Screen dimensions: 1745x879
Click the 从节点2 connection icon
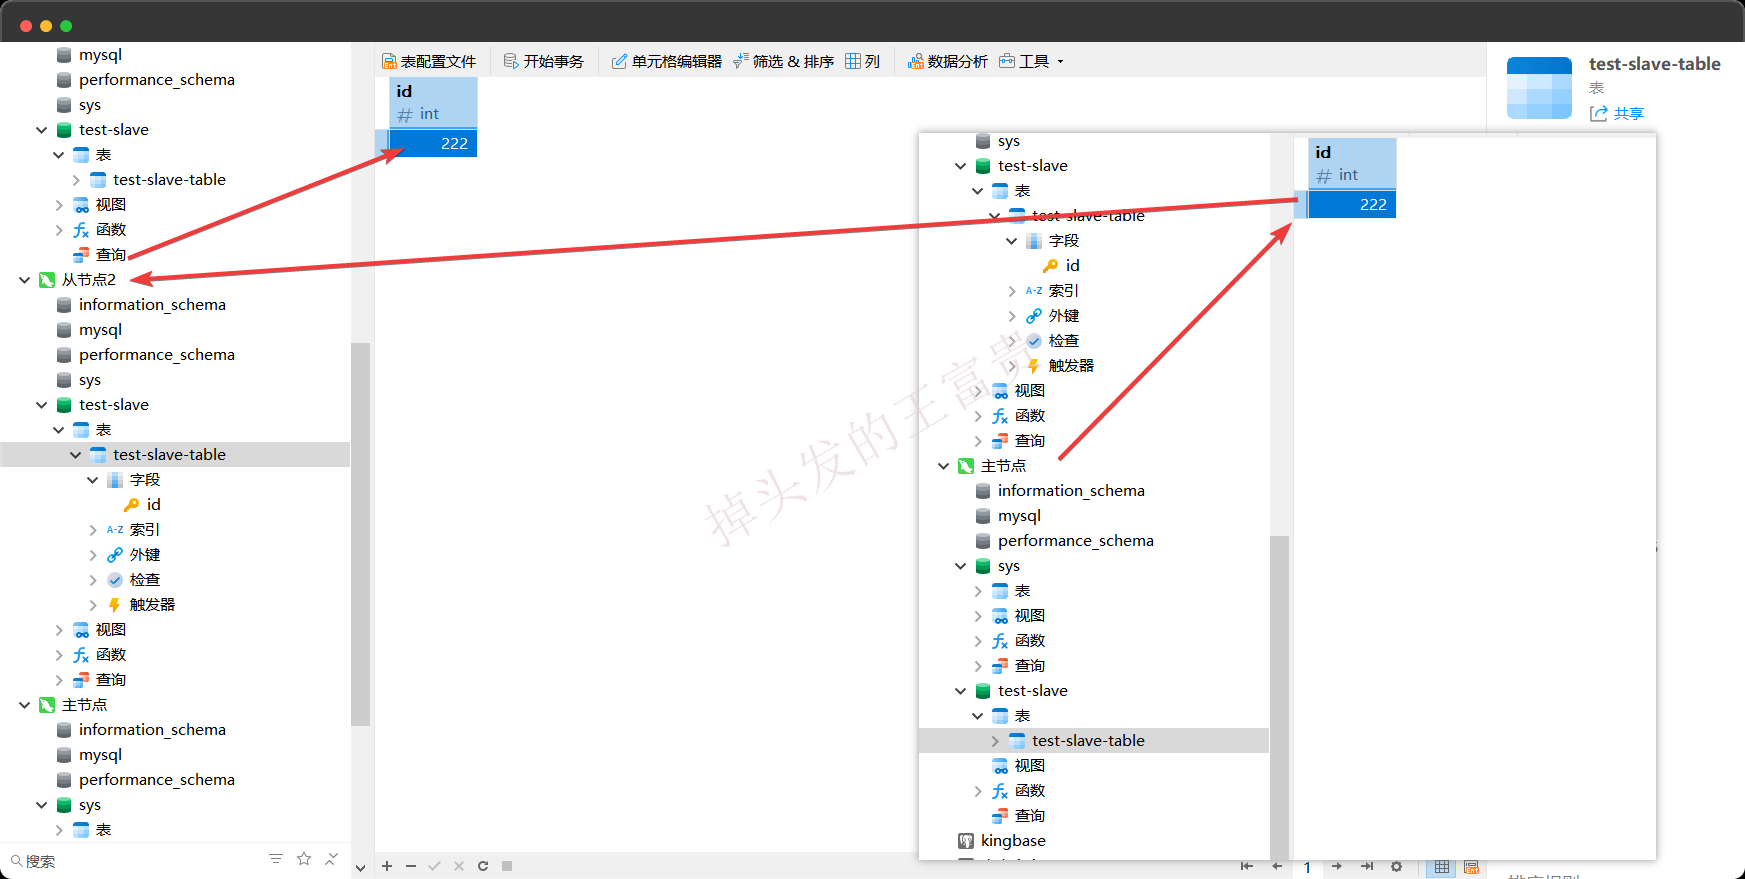(47, 280)
